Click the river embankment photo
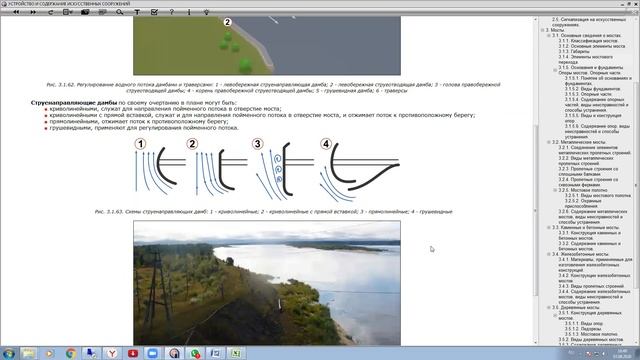640x360 pixels. tap(267, 283)
